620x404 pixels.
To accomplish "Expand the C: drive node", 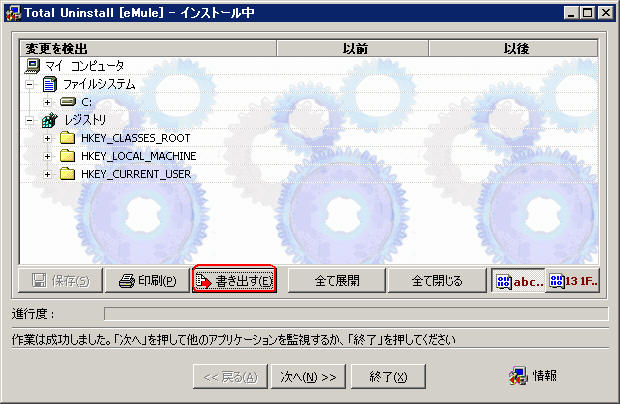I will tap(47, 102).
